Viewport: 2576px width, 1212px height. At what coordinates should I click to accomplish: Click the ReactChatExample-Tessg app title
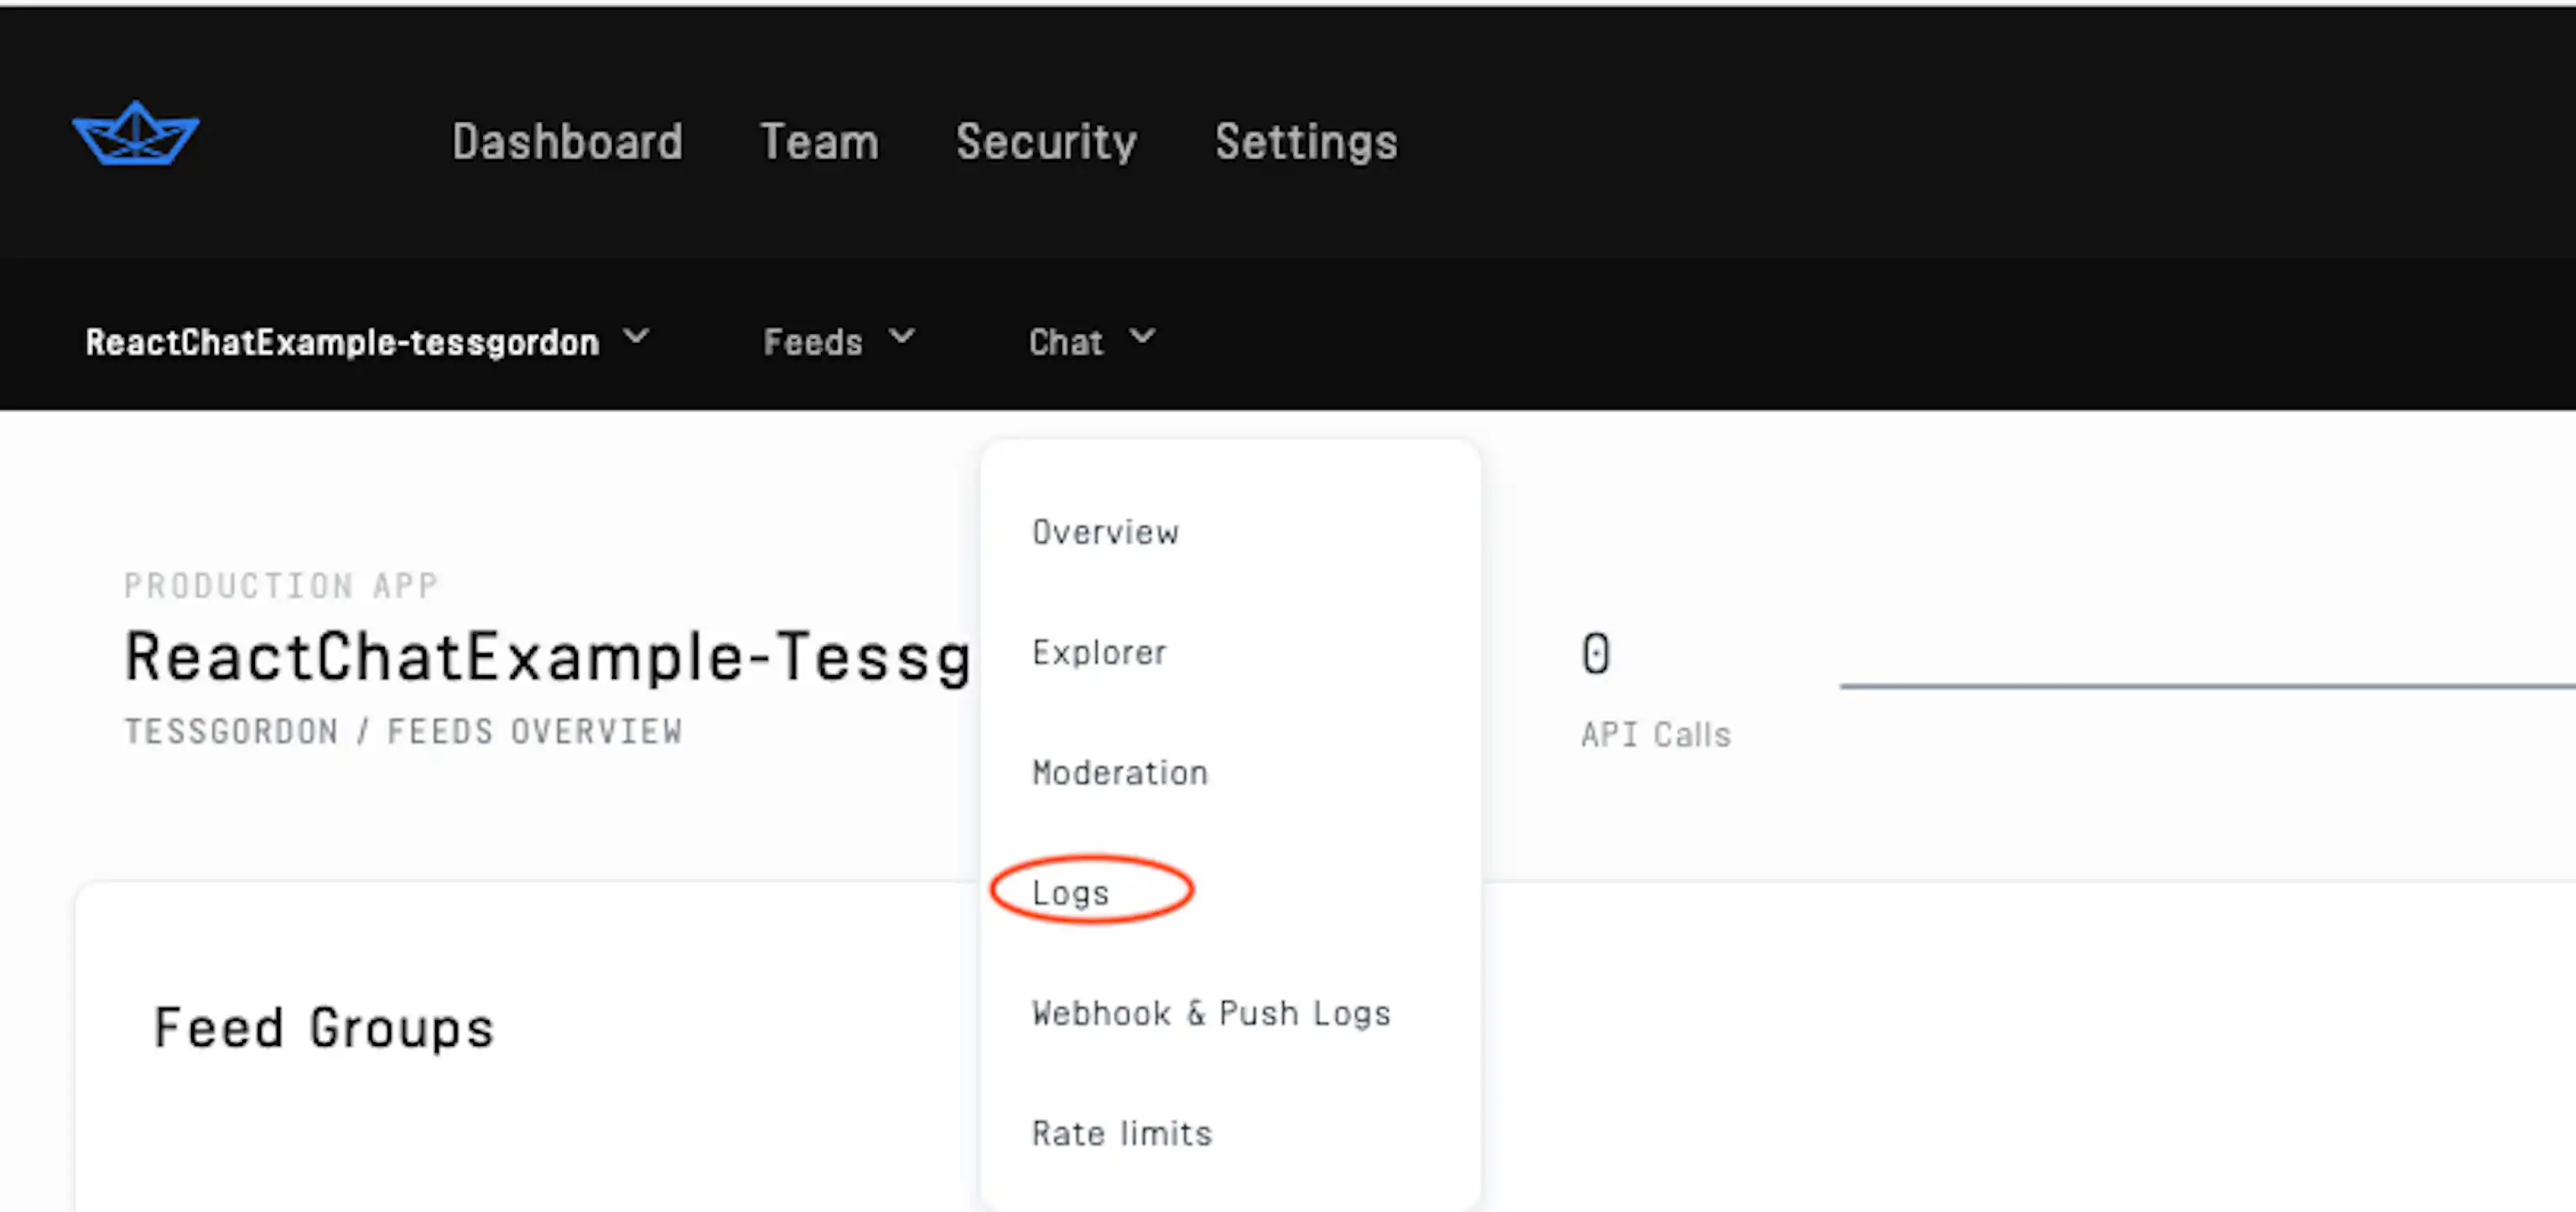[550, 656]
